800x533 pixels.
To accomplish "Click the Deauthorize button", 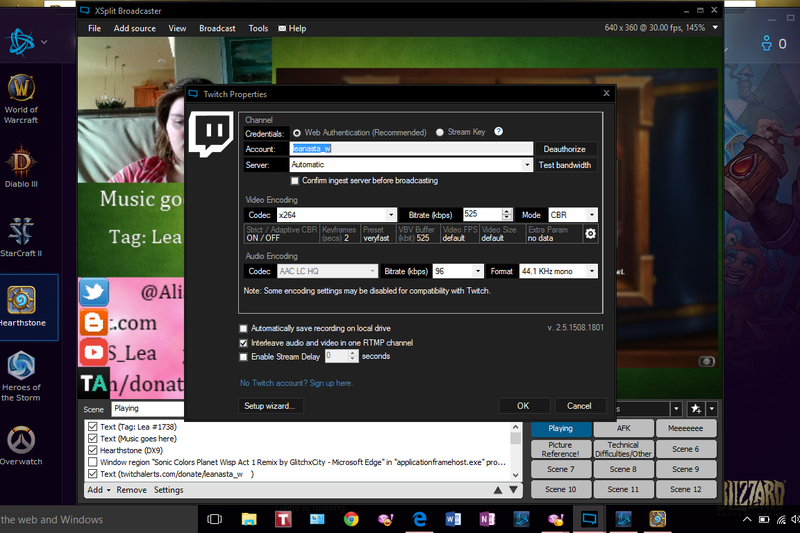I will [564, 149].
